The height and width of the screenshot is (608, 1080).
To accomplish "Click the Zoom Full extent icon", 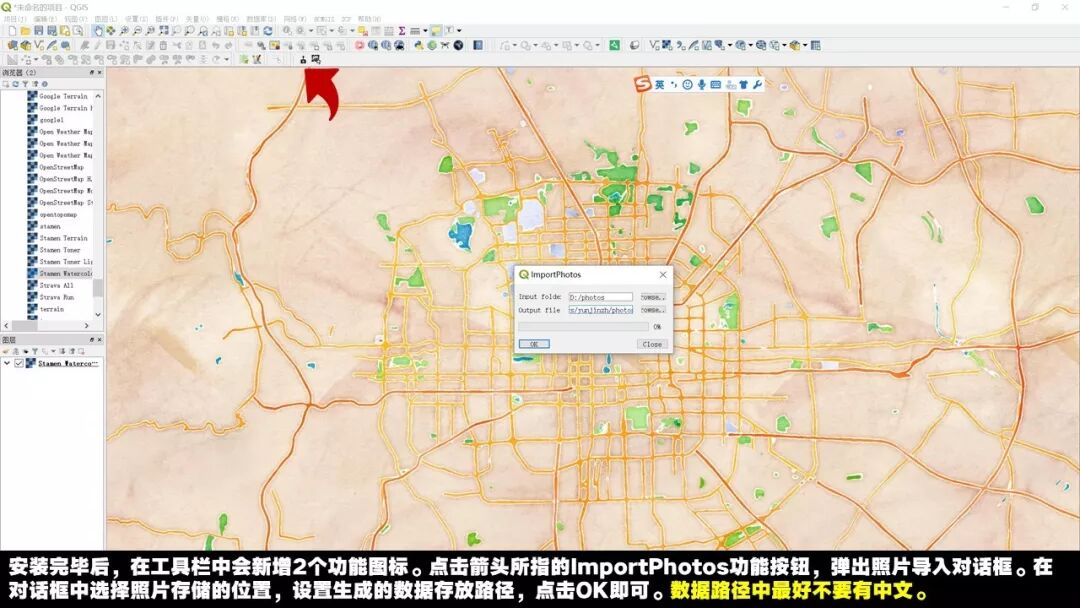I will (163, 30).
